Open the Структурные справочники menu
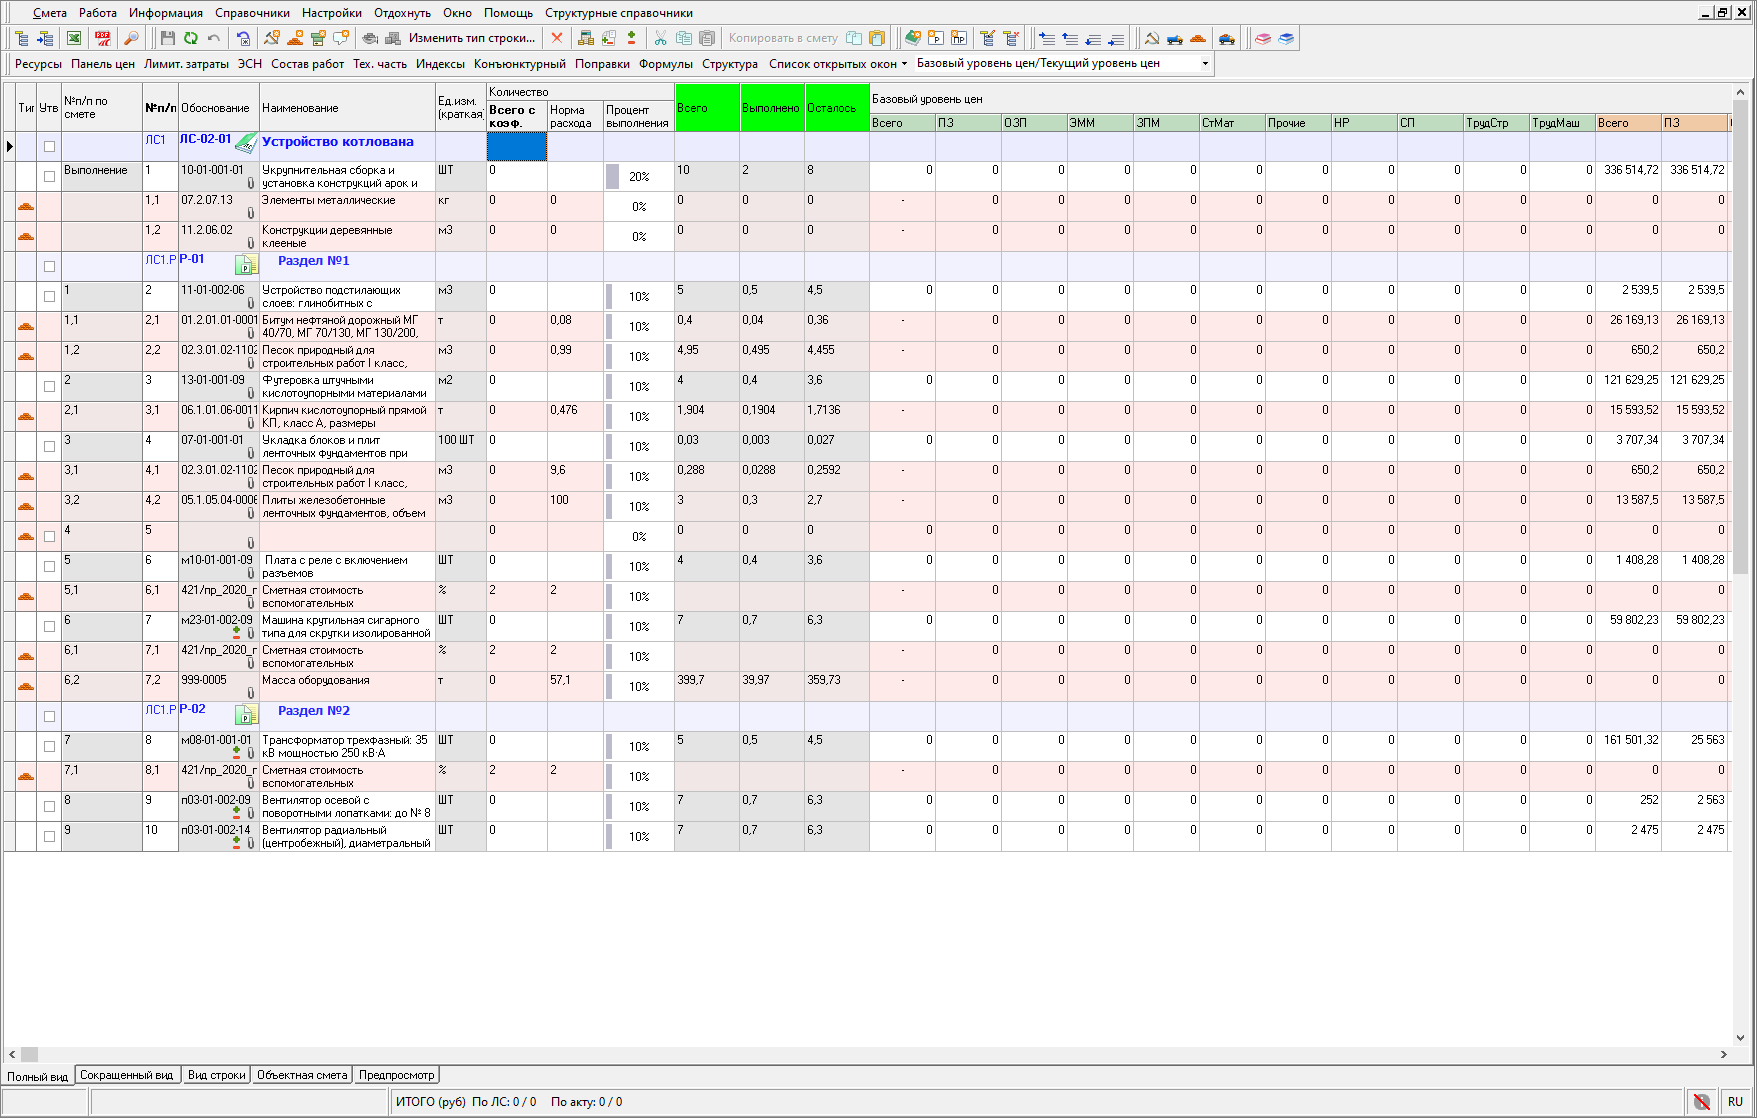Image resolution: width=1757 pixels, height=1118 pixels. click(619, 13)
